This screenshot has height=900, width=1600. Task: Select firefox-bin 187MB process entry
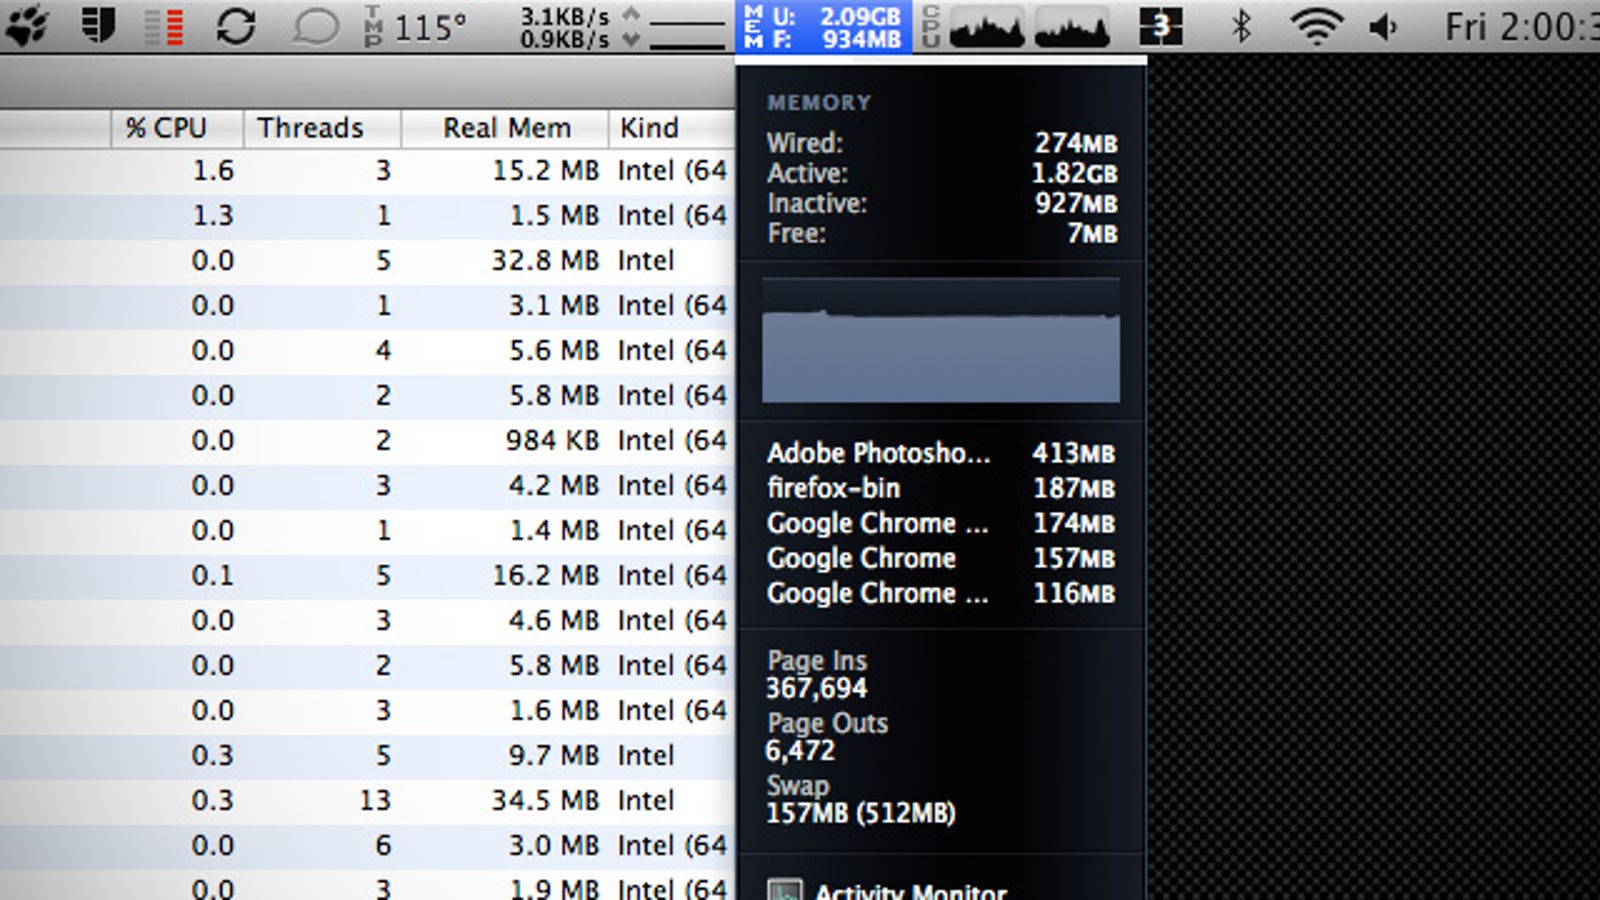click(x=941, y=488)
